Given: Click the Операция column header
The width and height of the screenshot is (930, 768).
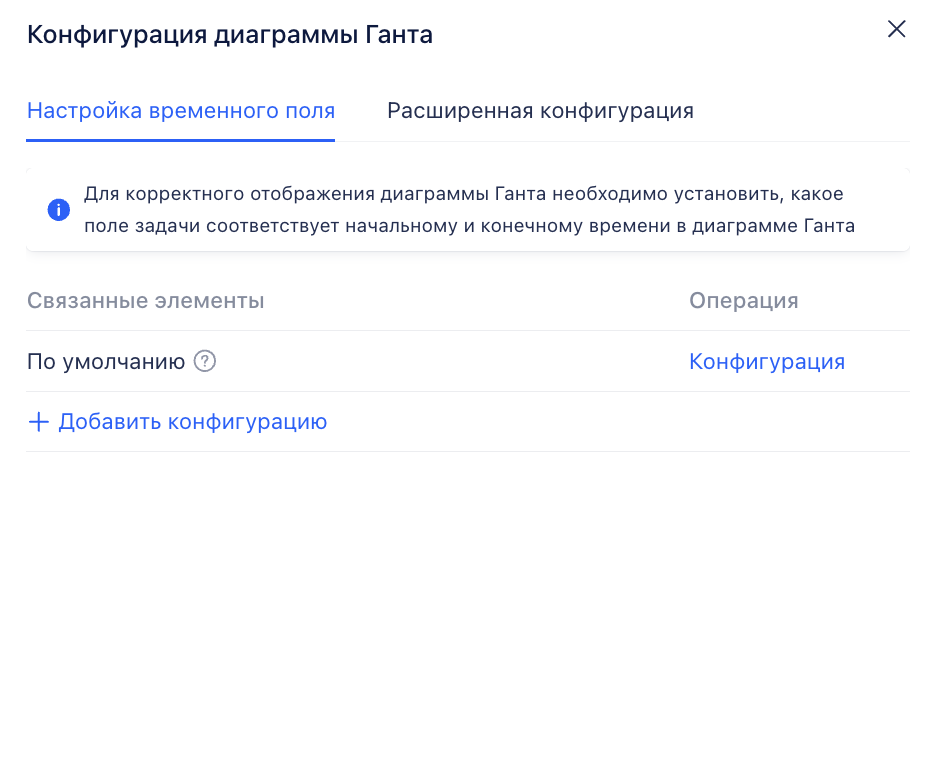Looking at the screenshot, I should [743, 301].
